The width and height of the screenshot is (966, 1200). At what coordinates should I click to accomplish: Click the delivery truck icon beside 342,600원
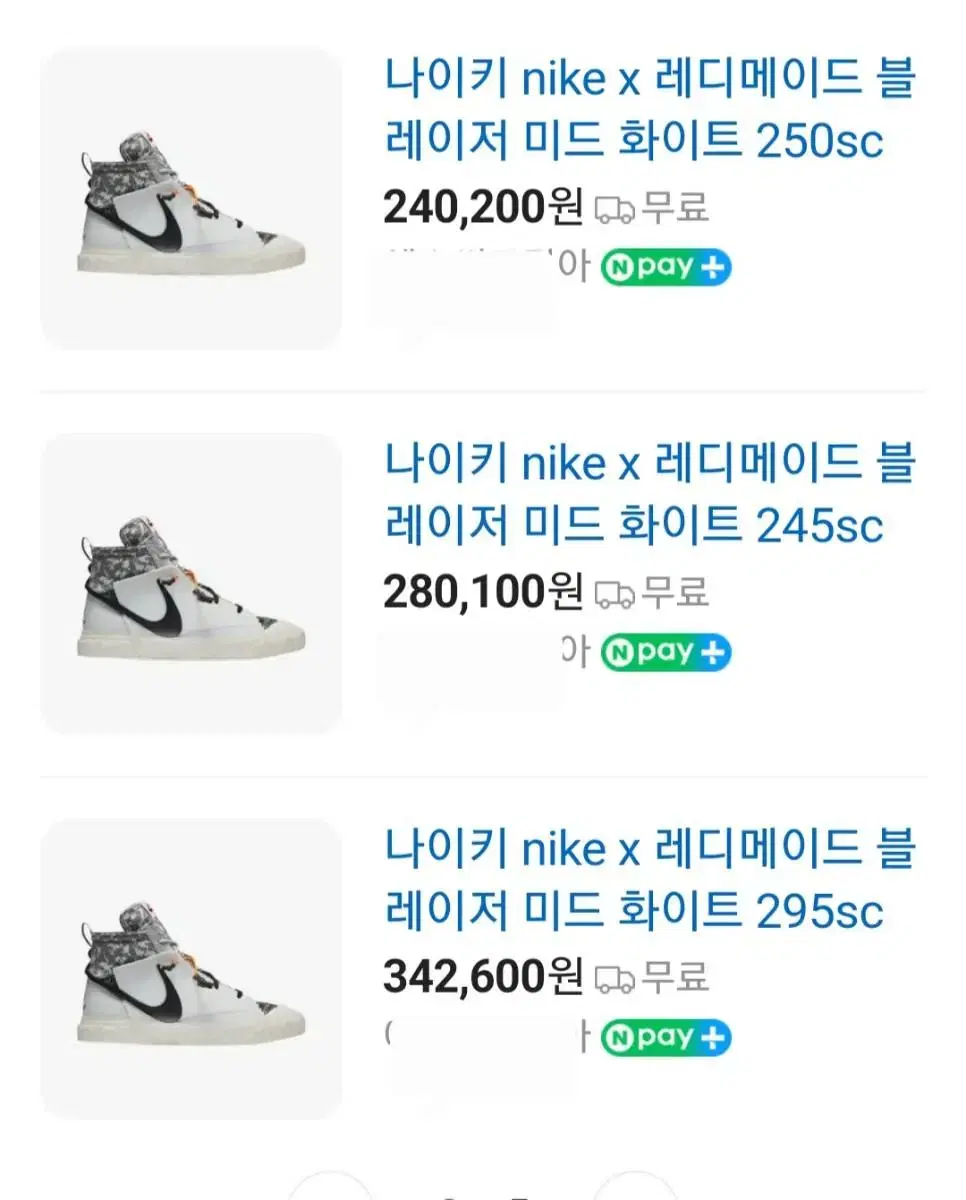(x=614, y=979)
